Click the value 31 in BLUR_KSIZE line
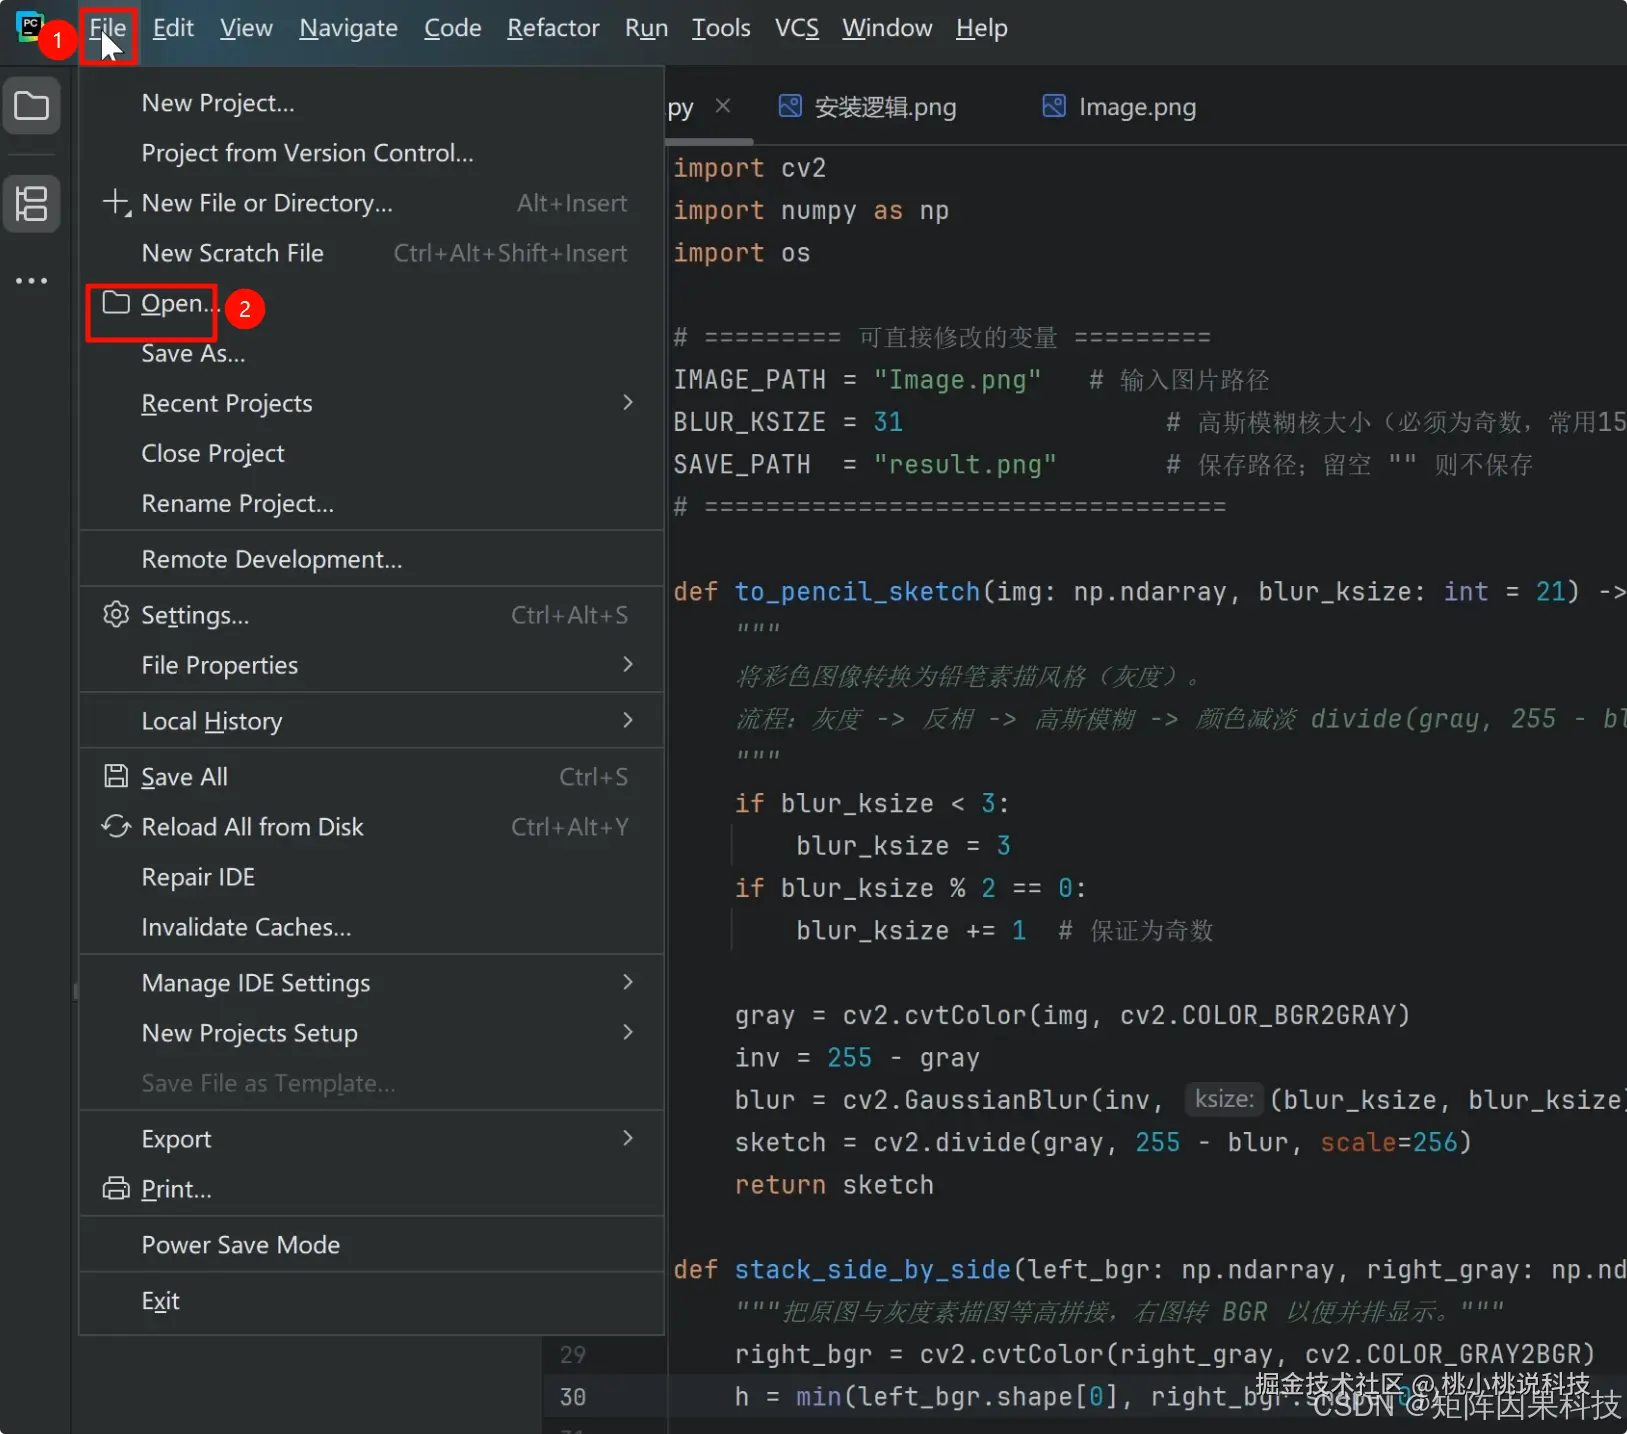This screenshot has height=1434, width=1627. [888, 422]
